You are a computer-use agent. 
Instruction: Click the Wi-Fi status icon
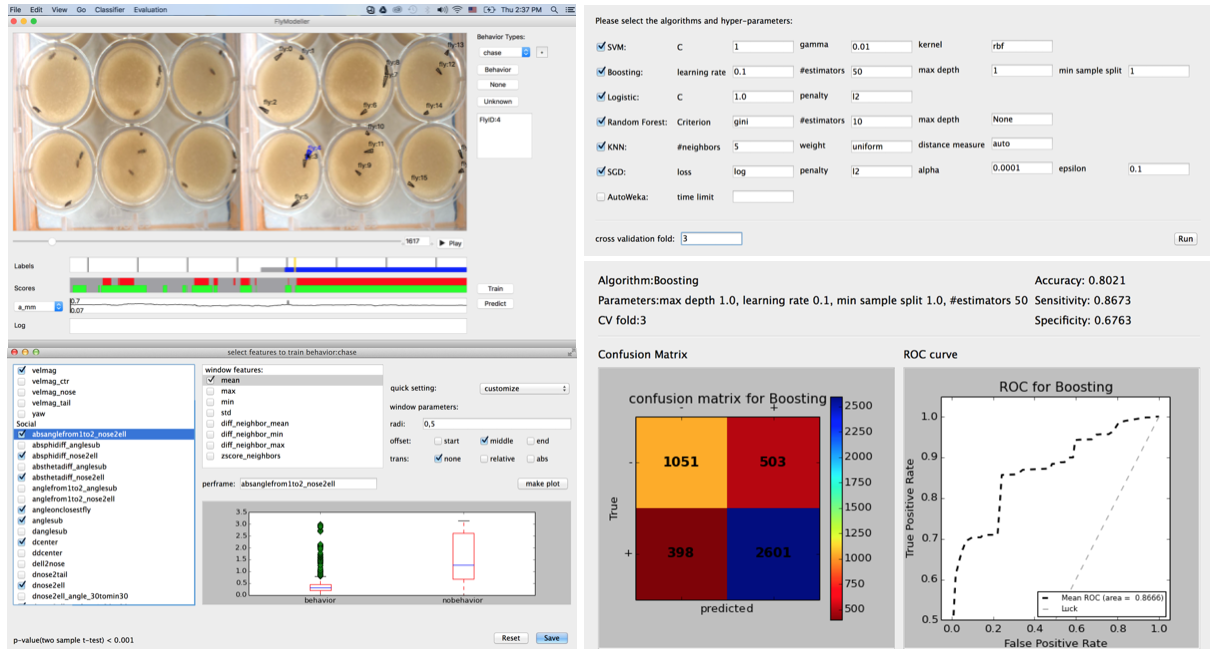click(457, 9)
